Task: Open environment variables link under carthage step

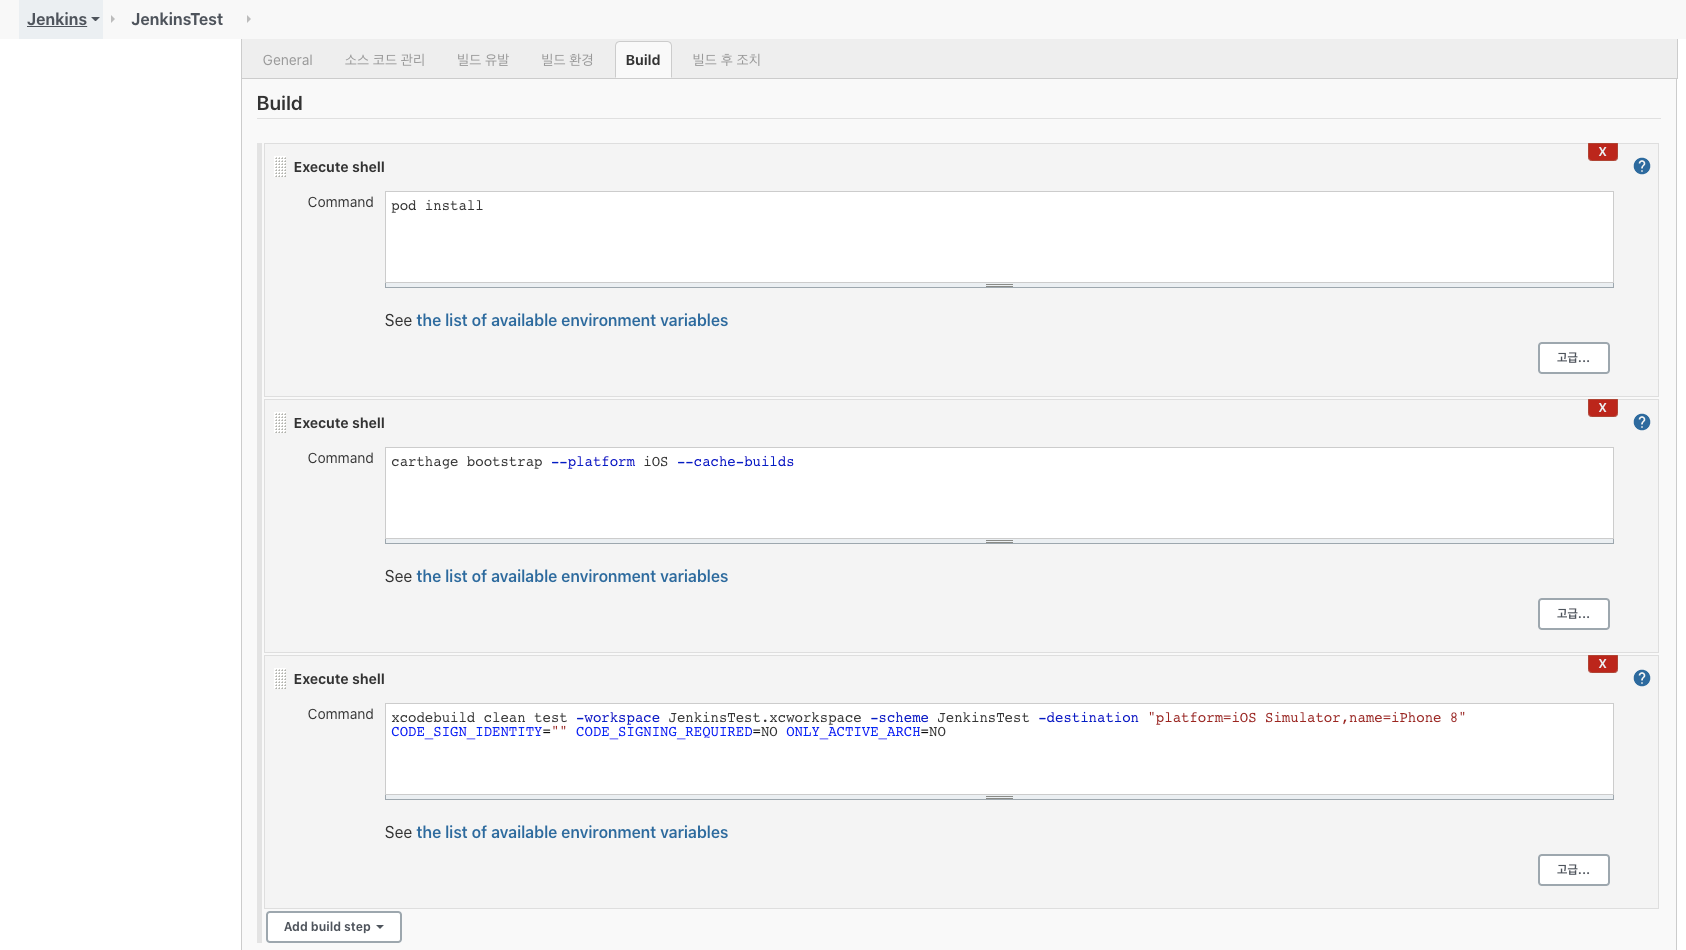Action: (x=572, y=576)
